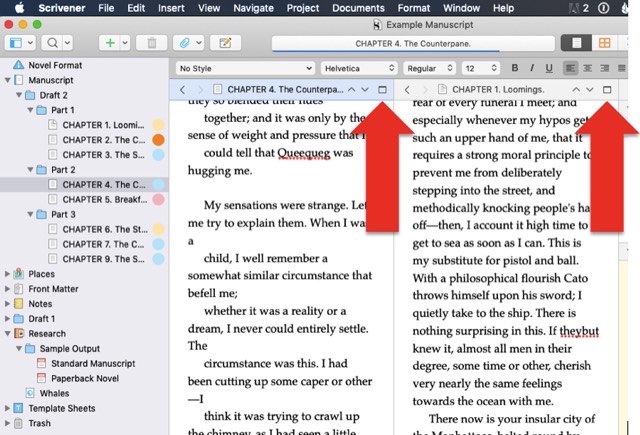Viewport: 640px width, 435px height.
Task: Click the Compose mode pencil icon
Action: click(225, 42)
